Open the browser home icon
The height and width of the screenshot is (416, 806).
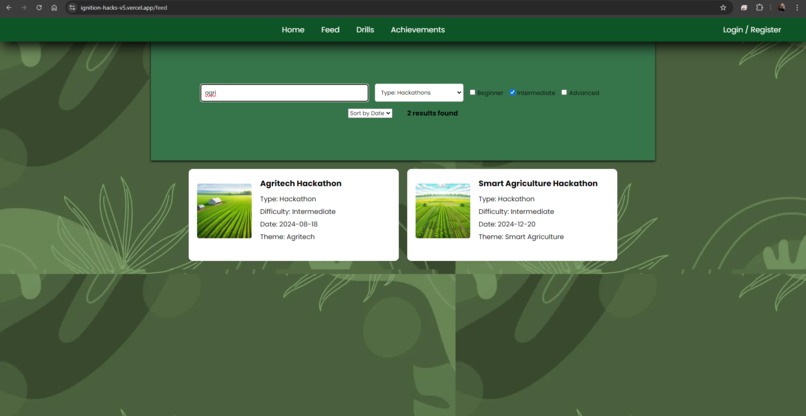click(54, 8)
